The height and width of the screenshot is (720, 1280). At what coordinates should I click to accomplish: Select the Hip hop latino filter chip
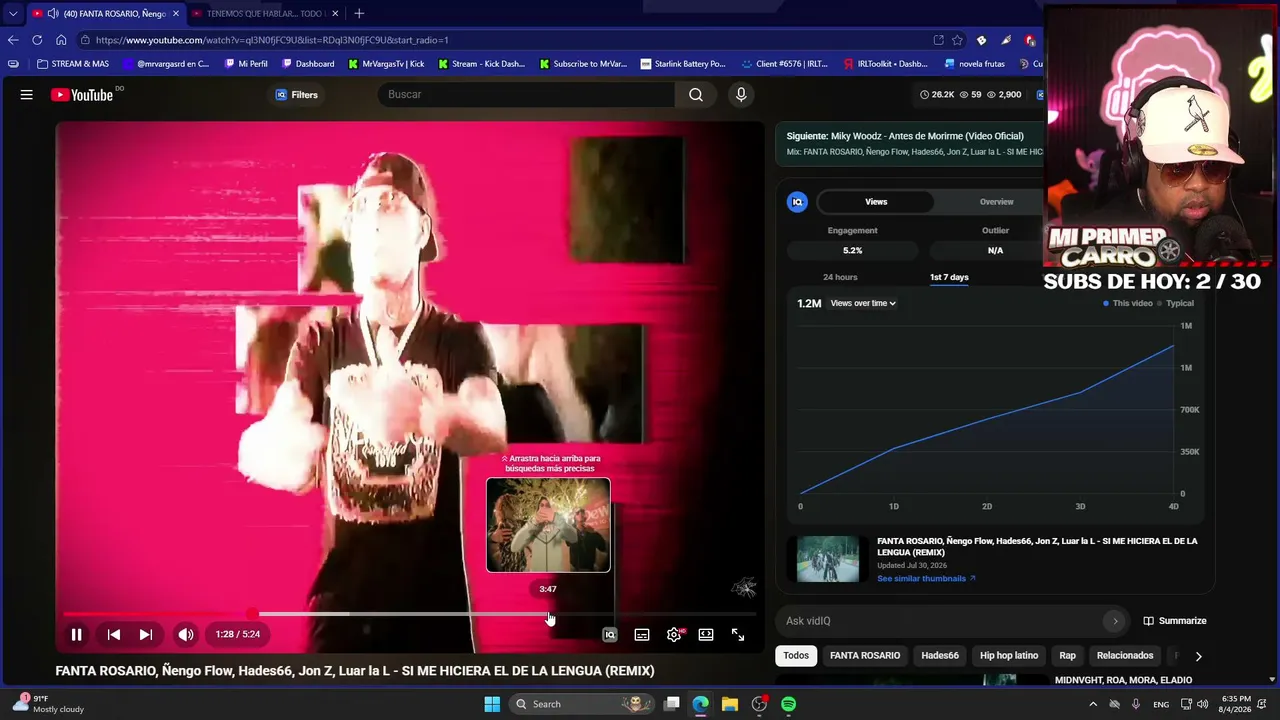pyautogui.click(x=1009, y=656)
